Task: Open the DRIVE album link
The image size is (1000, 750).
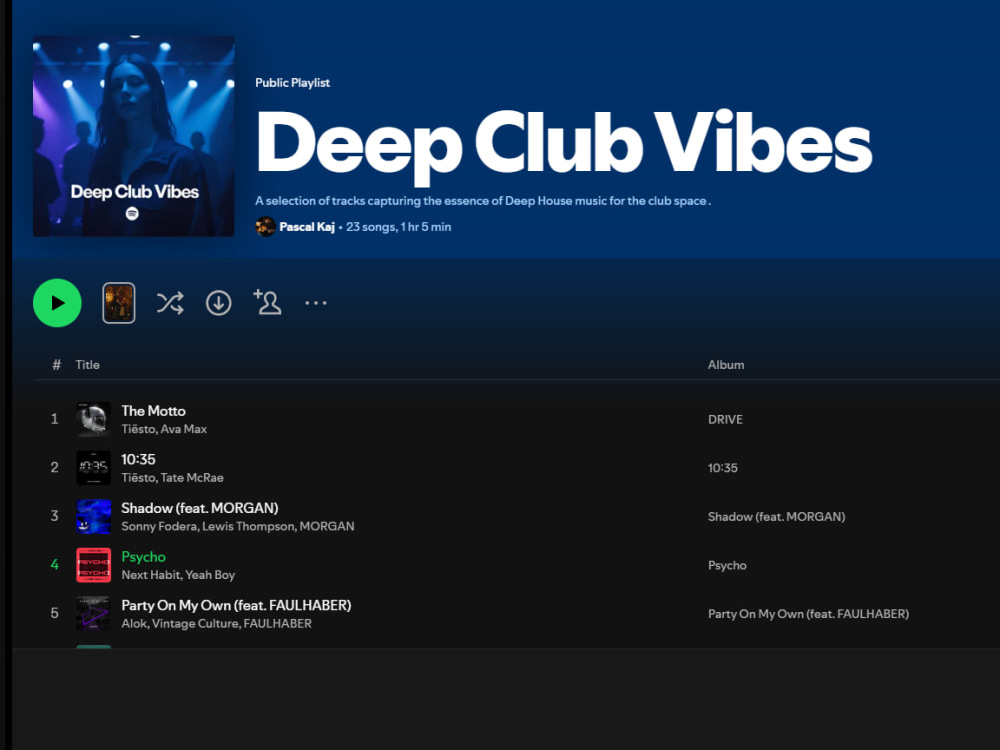Action: pyautogui.click(x=725, y=420)
